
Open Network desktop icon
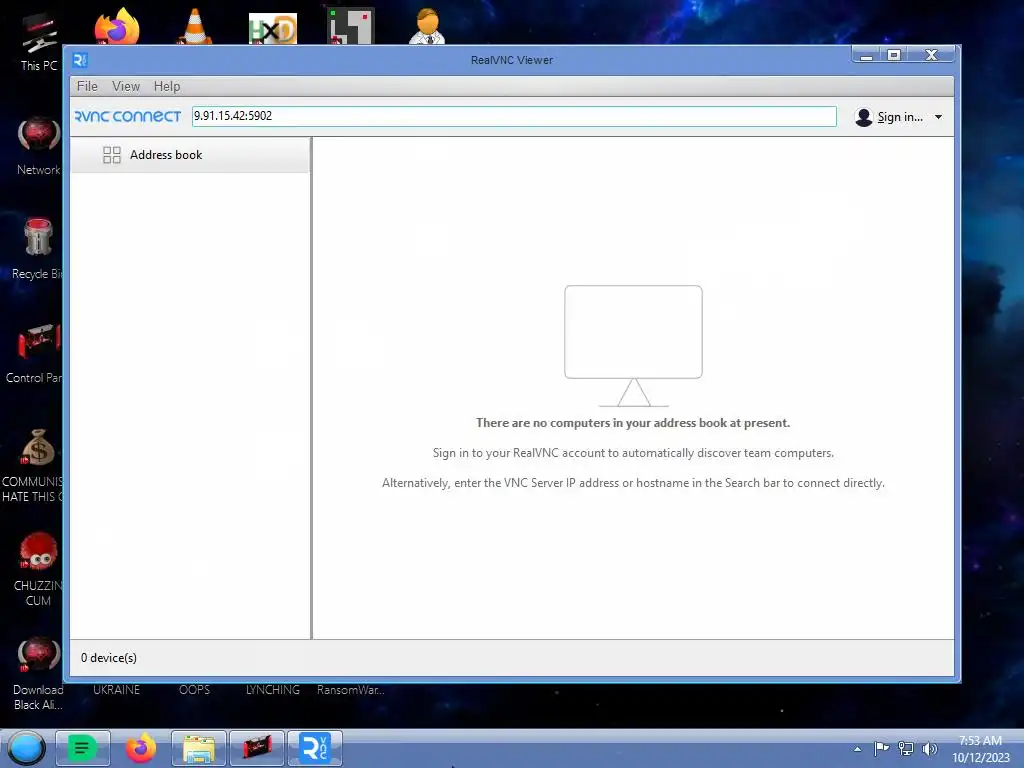click(x=39, y=147)
